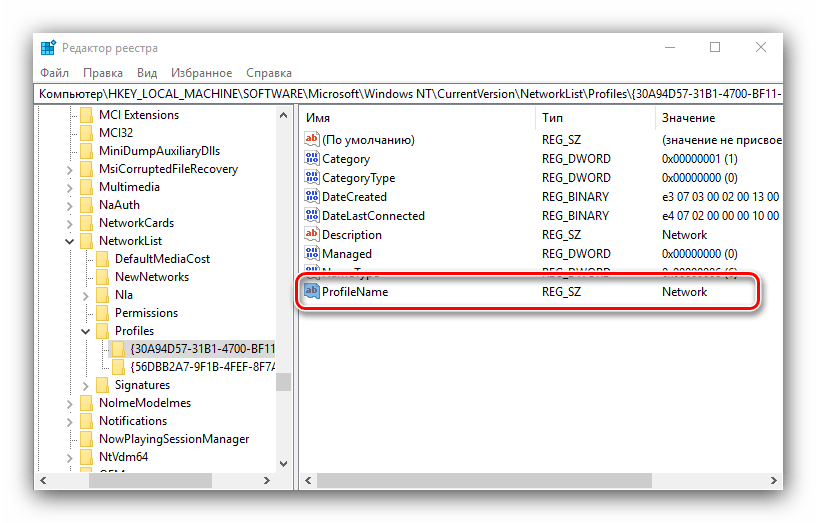The width and height of the screenshot is (816, 523).
Task: Open the Избранное menu
Action: (x=201, y=73)
